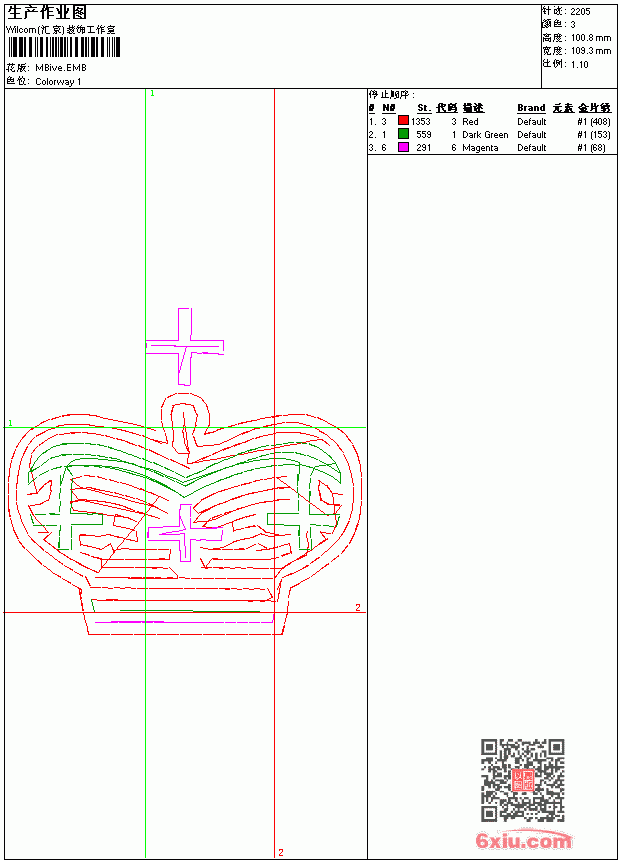The image size is (620, 860).
Task: Click the red thread color swatch
Action: coord(403,120)
